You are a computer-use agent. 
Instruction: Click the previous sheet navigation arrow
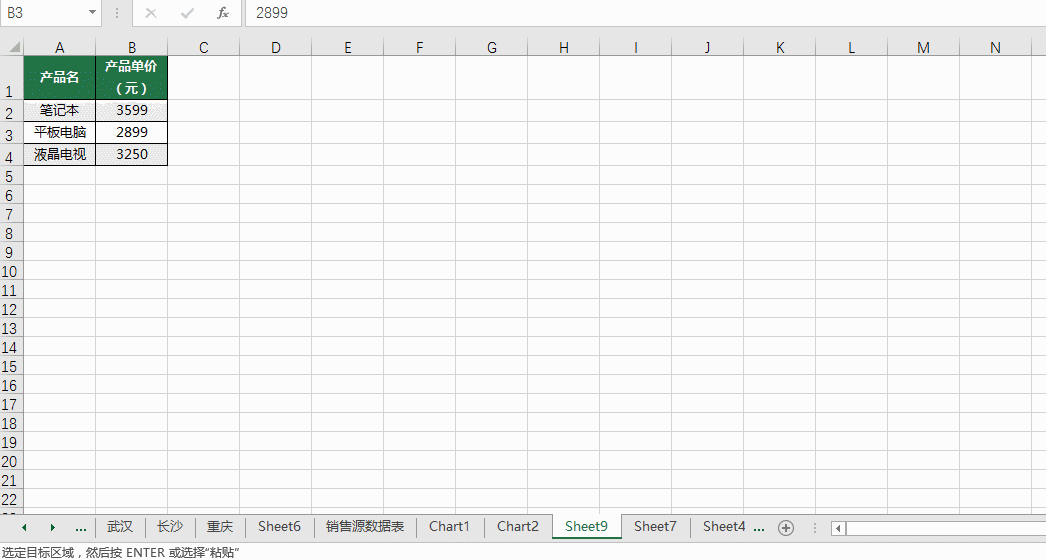[25, 527]
